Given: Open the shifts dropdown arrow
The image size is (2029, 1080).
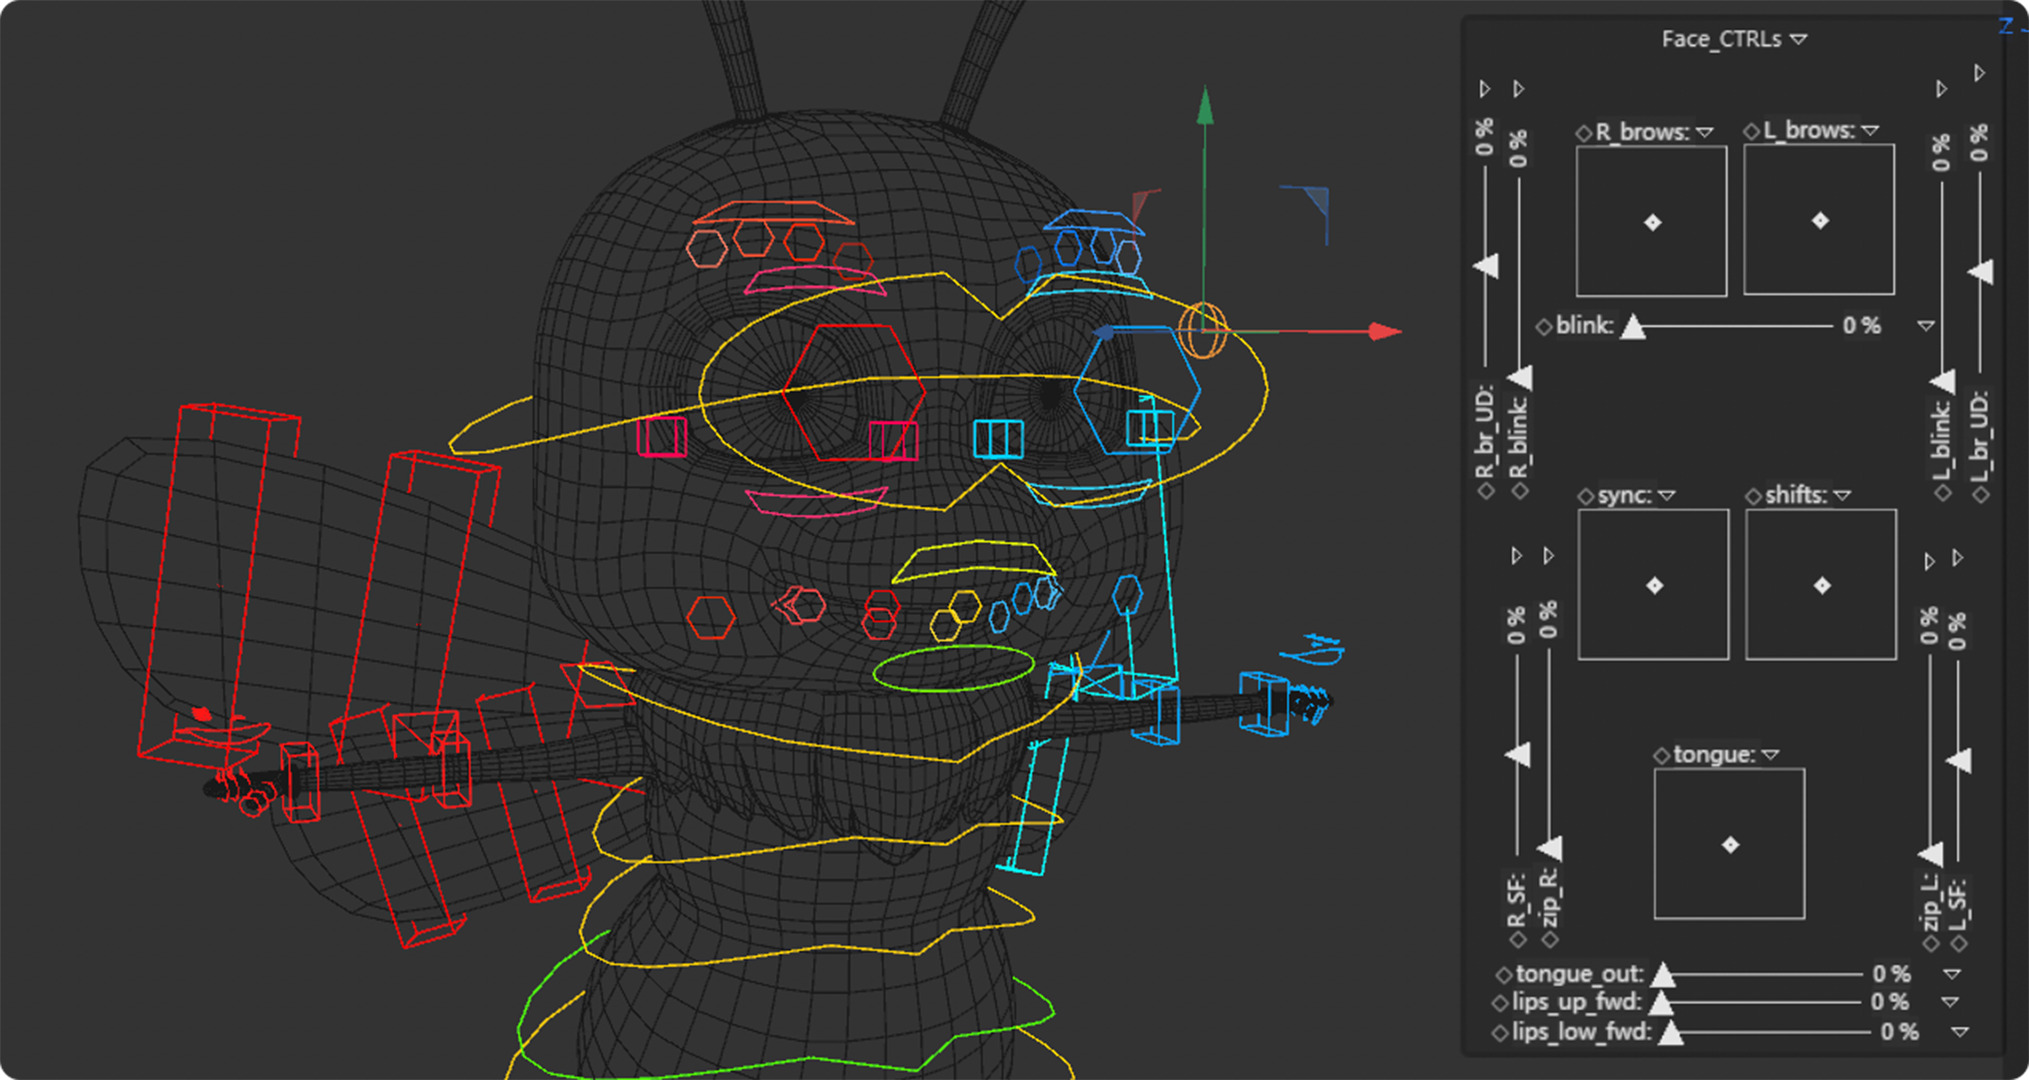Looking at the screenshot, I should [1842, 495].
